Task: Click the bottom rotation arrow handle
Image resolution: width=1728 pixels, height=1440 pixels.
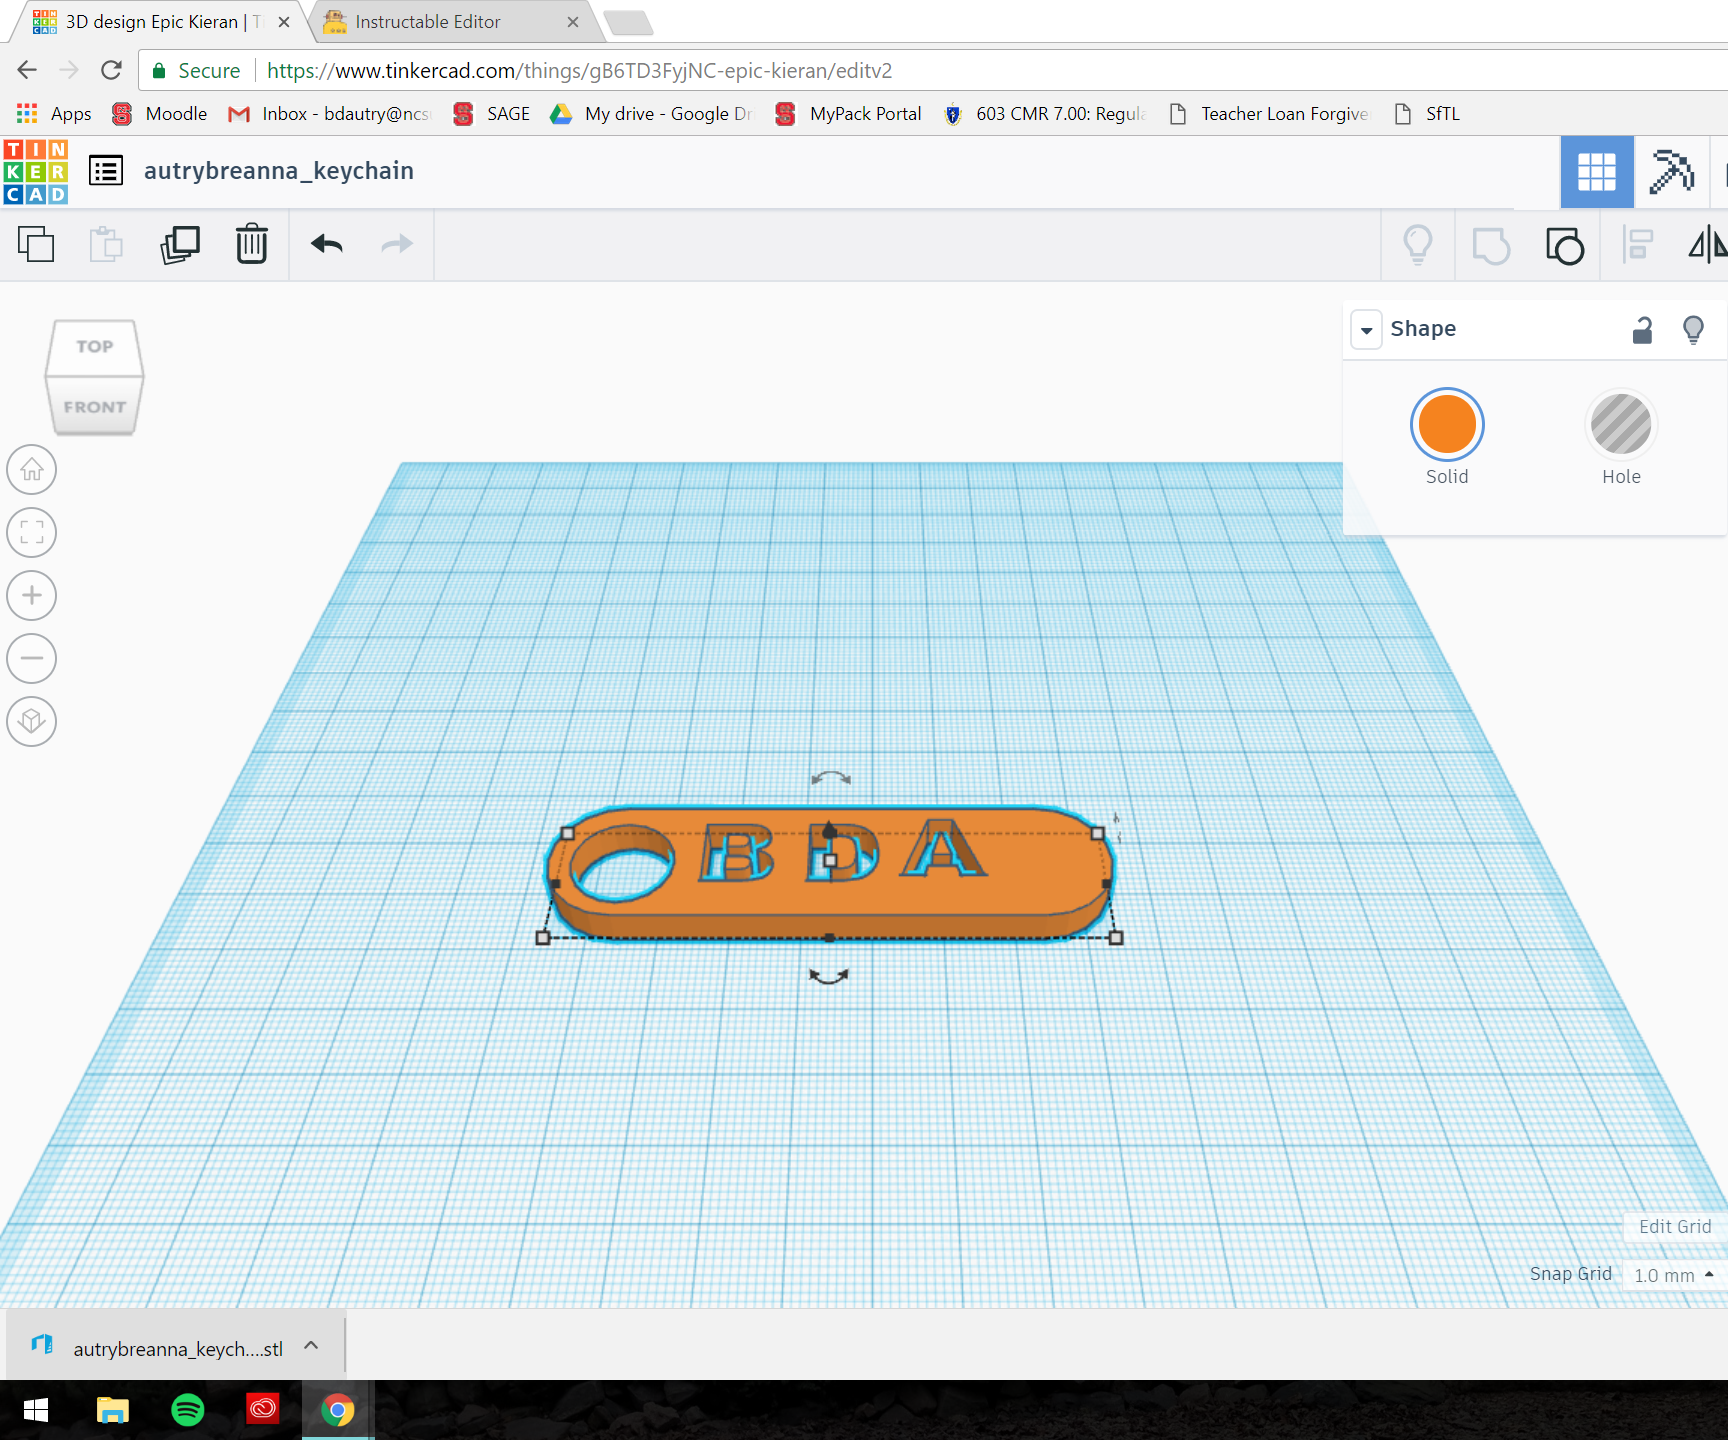Action: 828,976
